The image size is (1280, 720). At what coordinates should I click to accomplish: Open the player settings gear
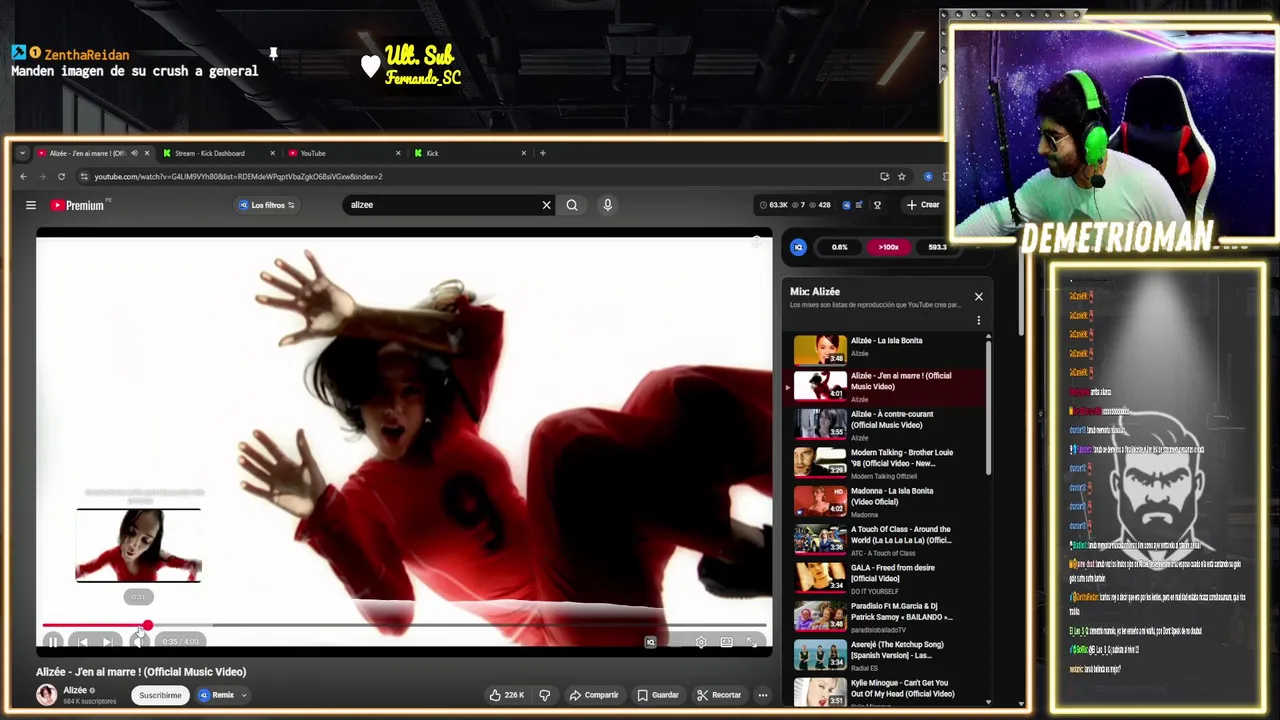coord(701,642)
